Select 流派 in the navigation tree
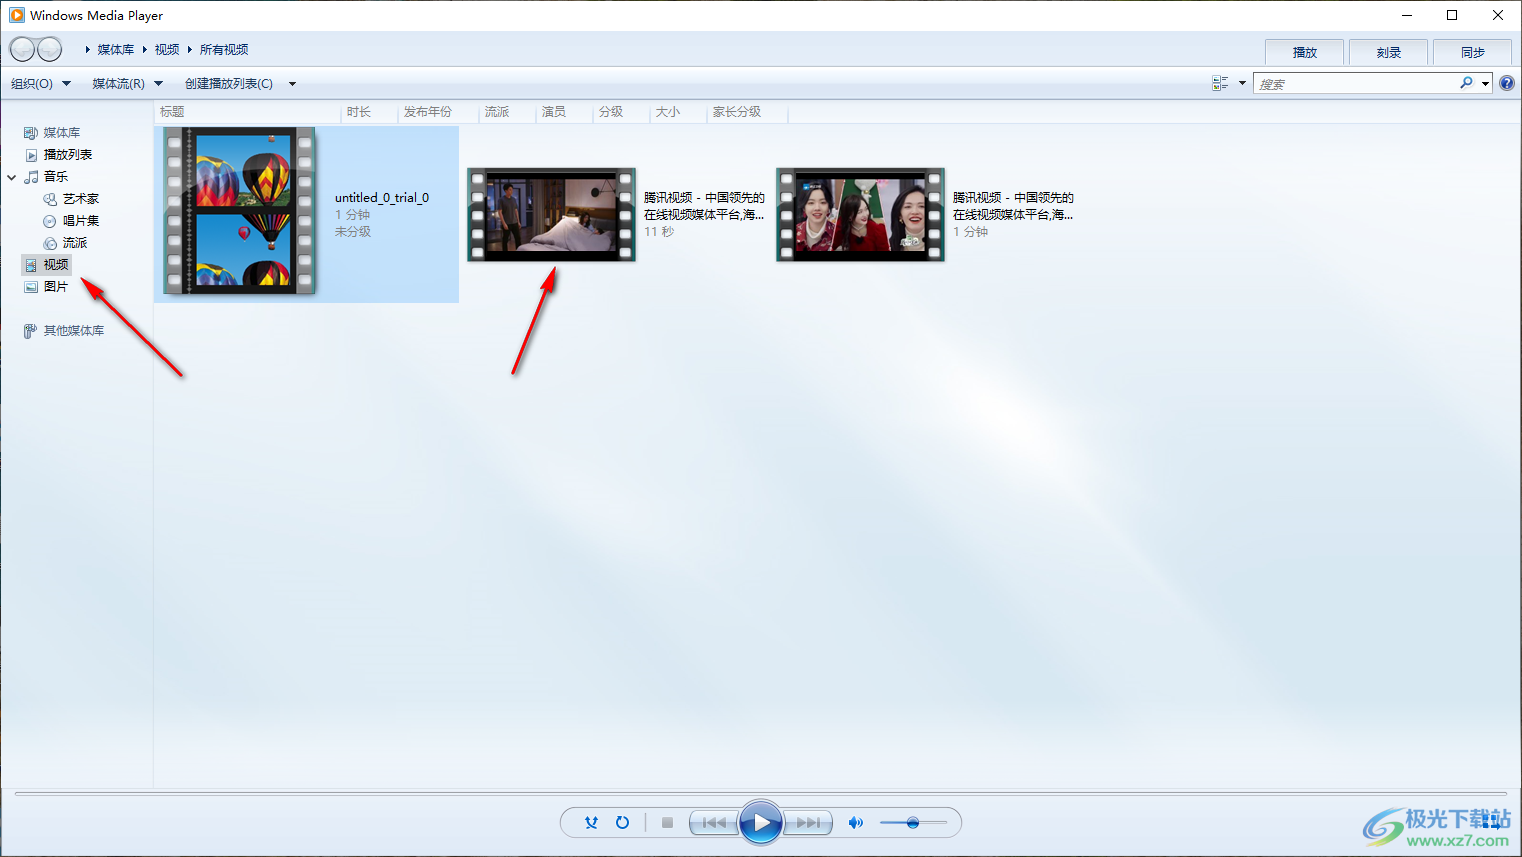 click(x=75, y=243)
